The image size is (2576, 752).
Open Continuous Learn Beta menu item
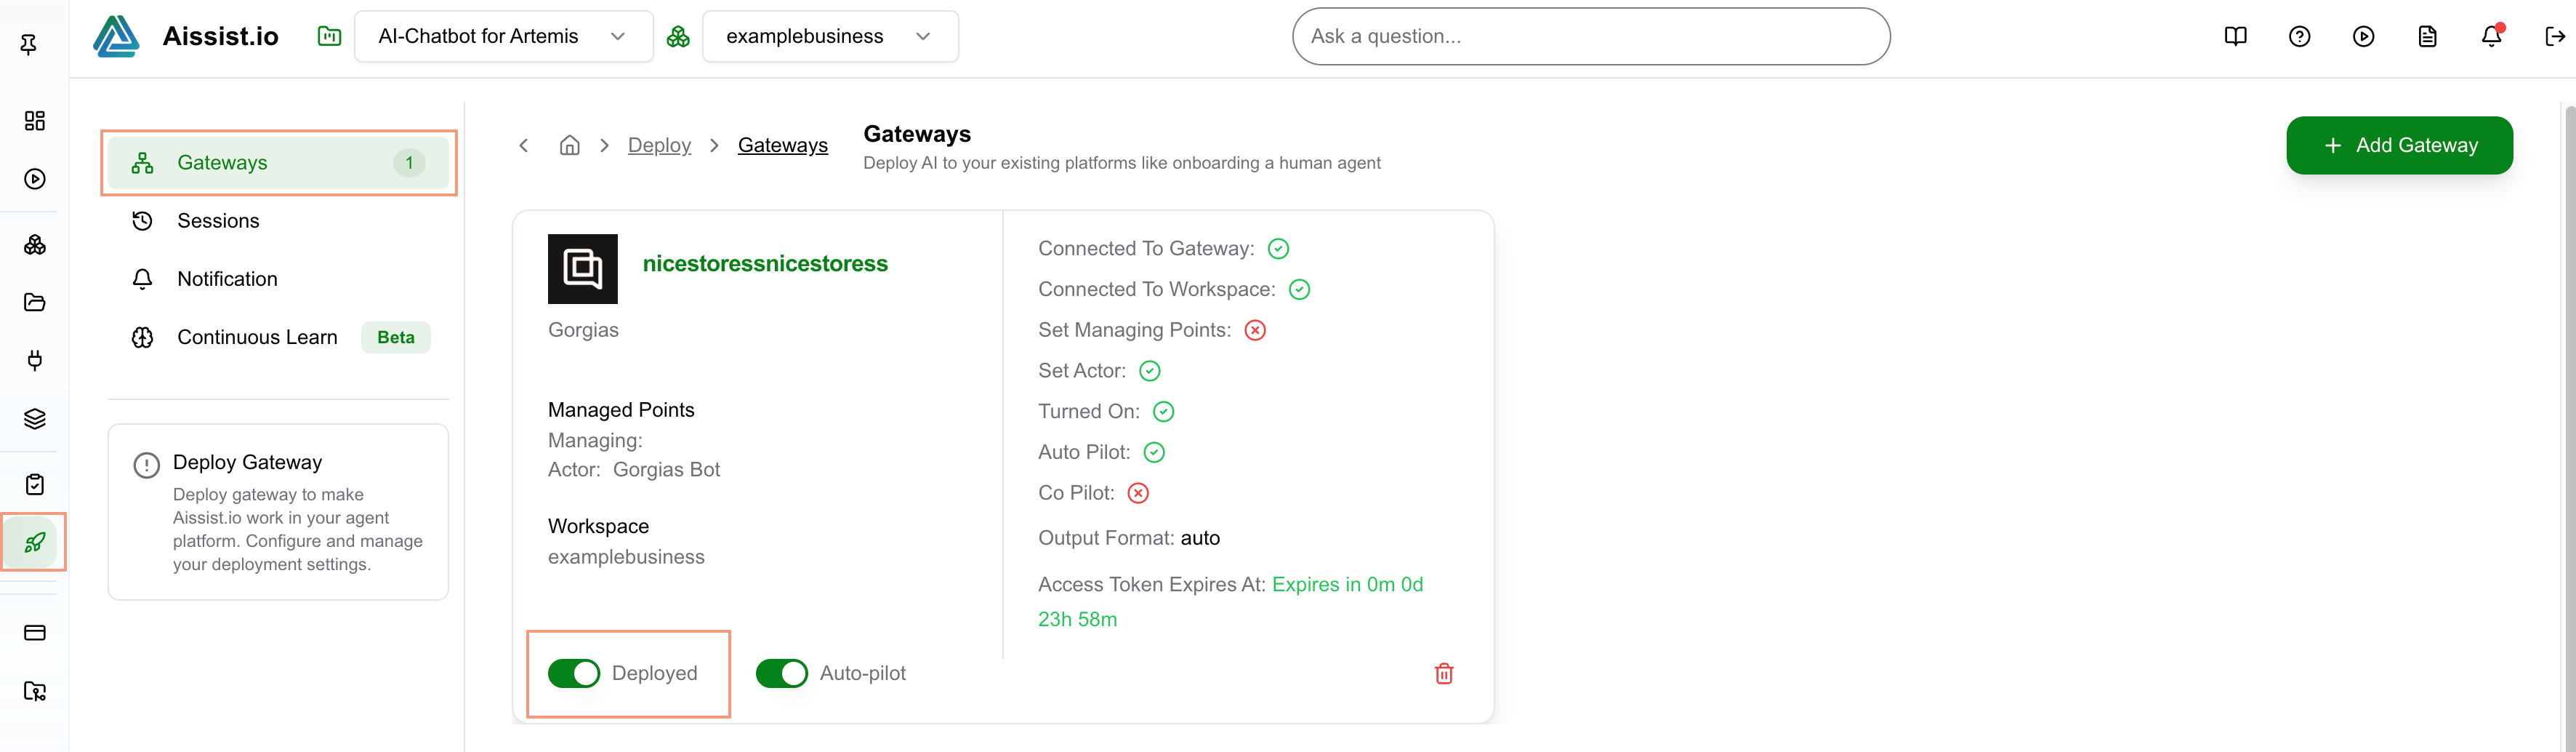point(257,337)
